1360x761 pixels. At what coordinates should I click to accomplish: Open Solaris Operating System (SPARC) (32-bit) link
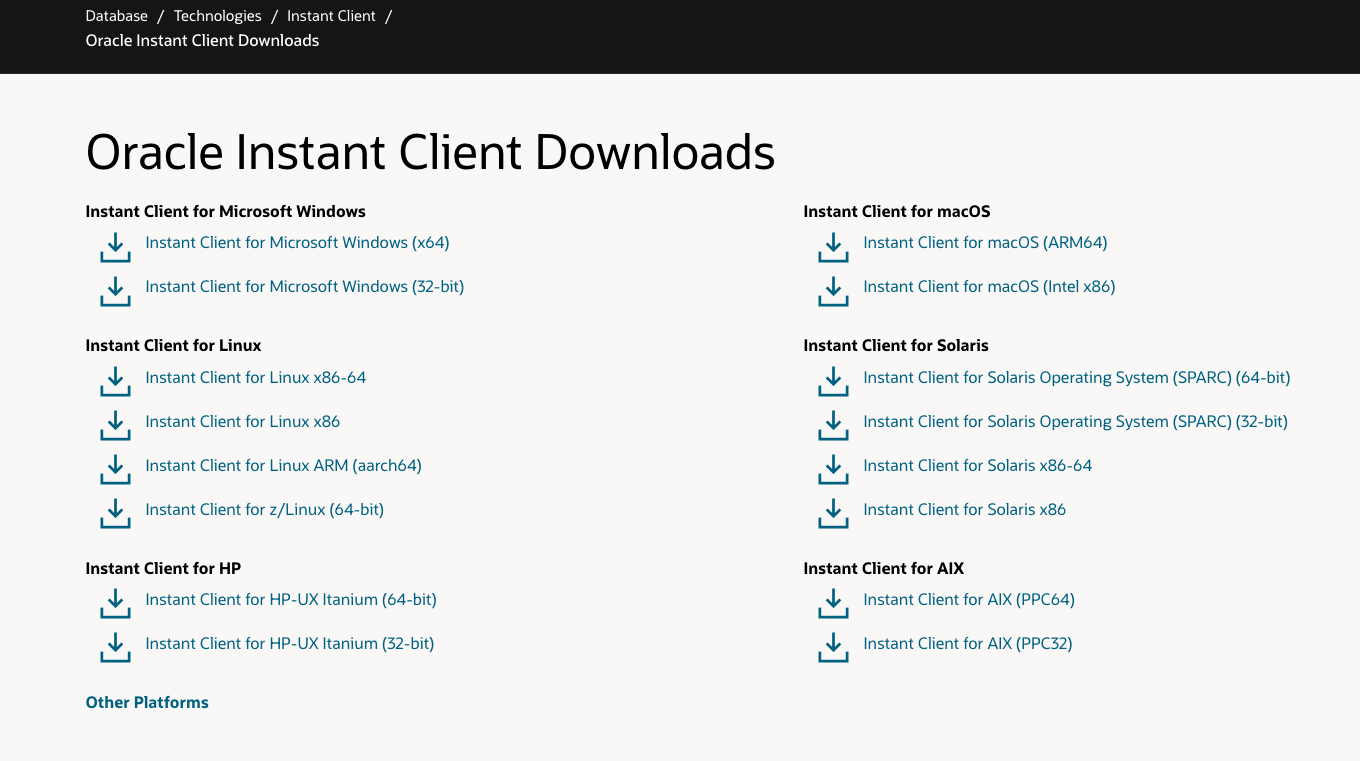1075,421
